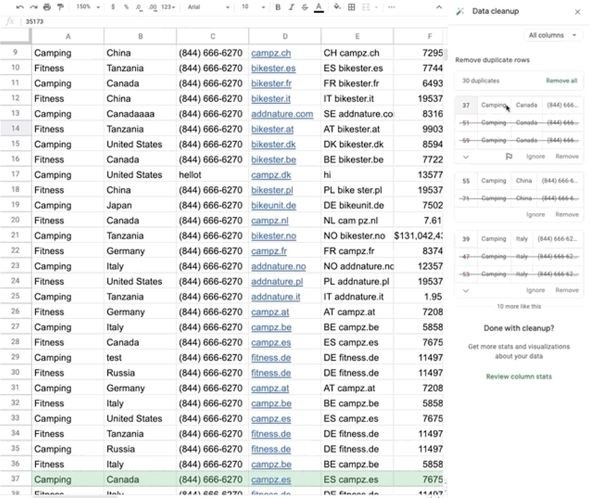The image size is (590, 498).
Task: Open the Arial font dropdown
Action: click(x=208, y=7)
